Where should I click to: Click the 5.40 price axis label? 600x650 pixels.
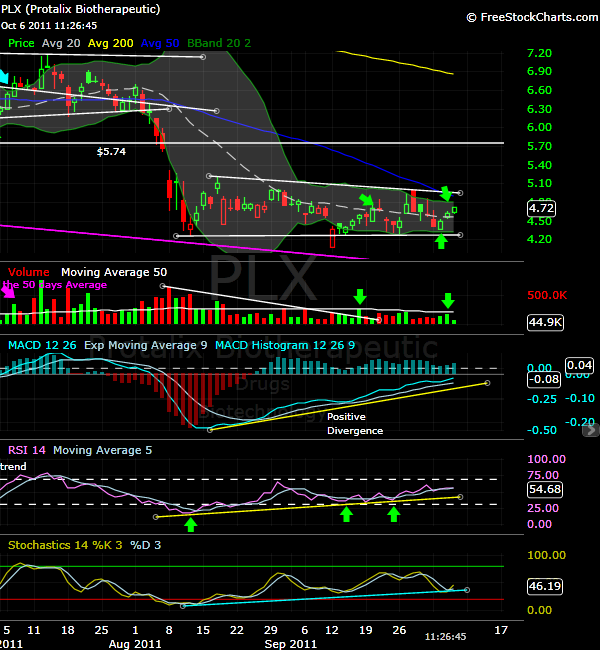pos(539,165)
